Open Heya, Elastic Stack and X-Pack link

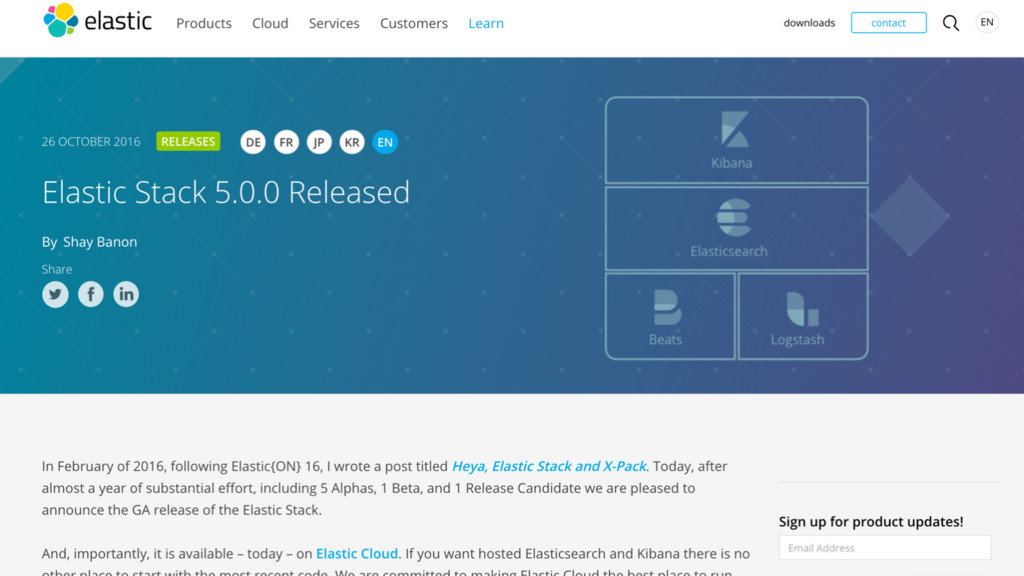coord(549,466)
